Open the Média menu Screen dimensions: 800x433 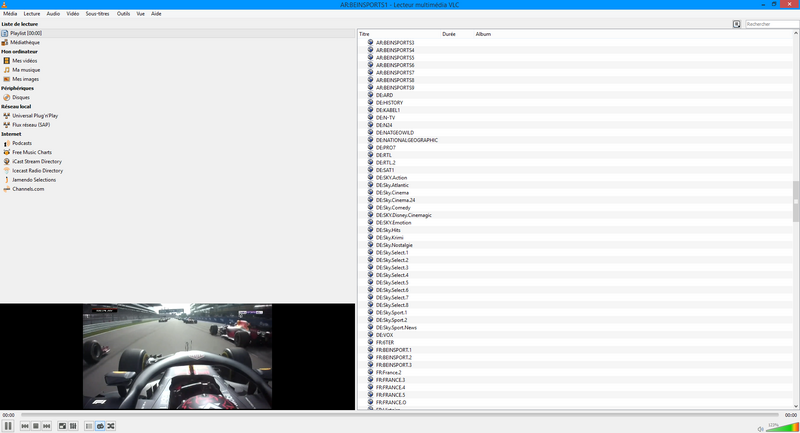[x=10, y=14]
